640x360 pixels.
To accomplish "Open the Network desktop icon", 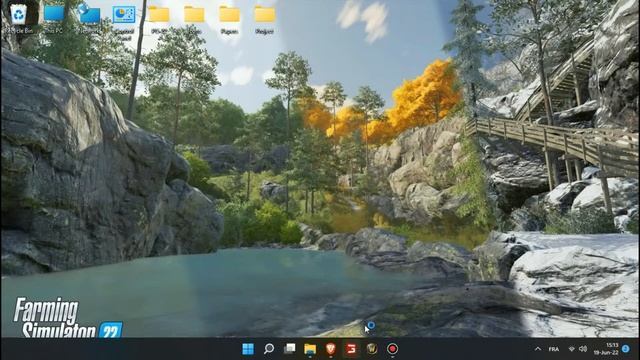I will pyautogui.click(x=89, y=18).
